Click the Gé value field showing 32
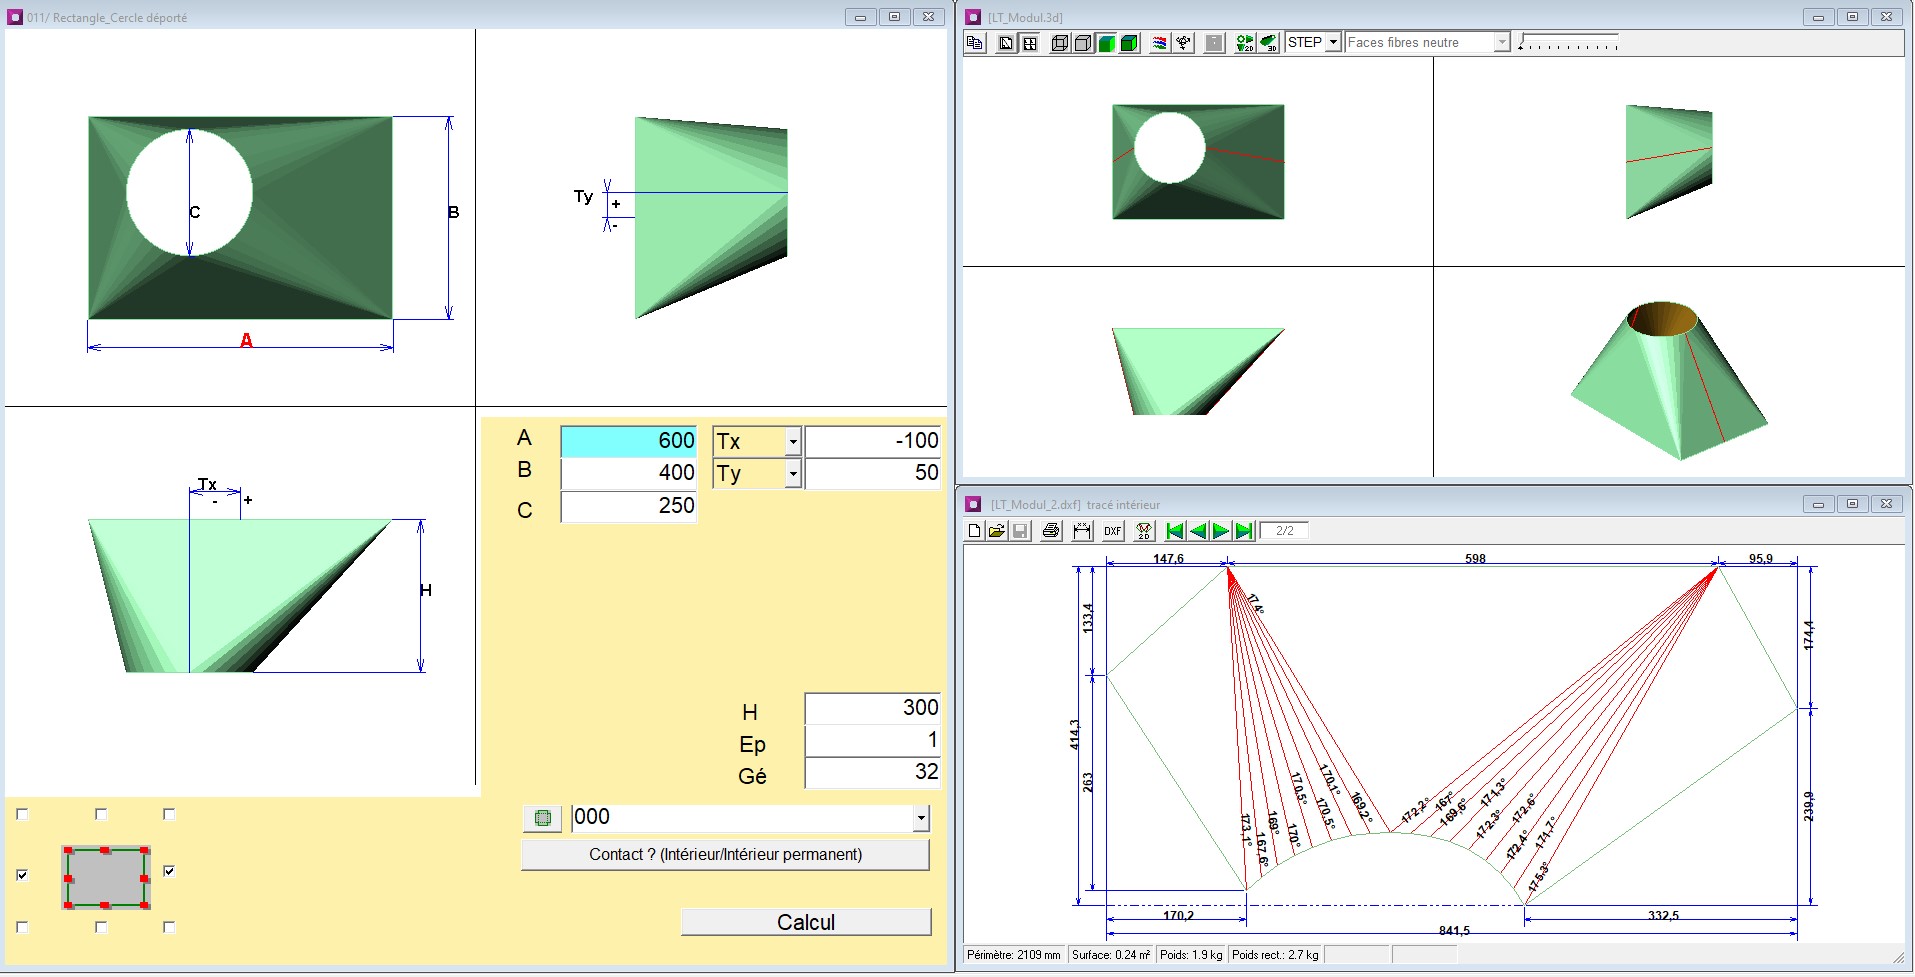The width and height of the screenshot is (1915, 977). pyautogui.click(x=873, y=772)
